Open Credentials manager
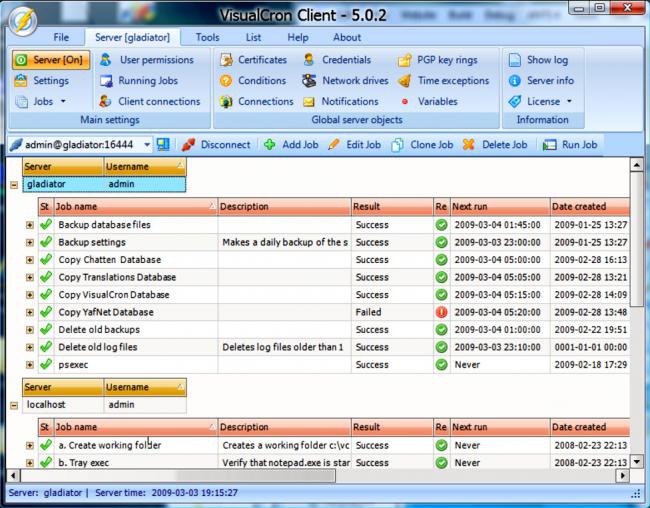Screen dimensions: 650x508 click(337, 60)
